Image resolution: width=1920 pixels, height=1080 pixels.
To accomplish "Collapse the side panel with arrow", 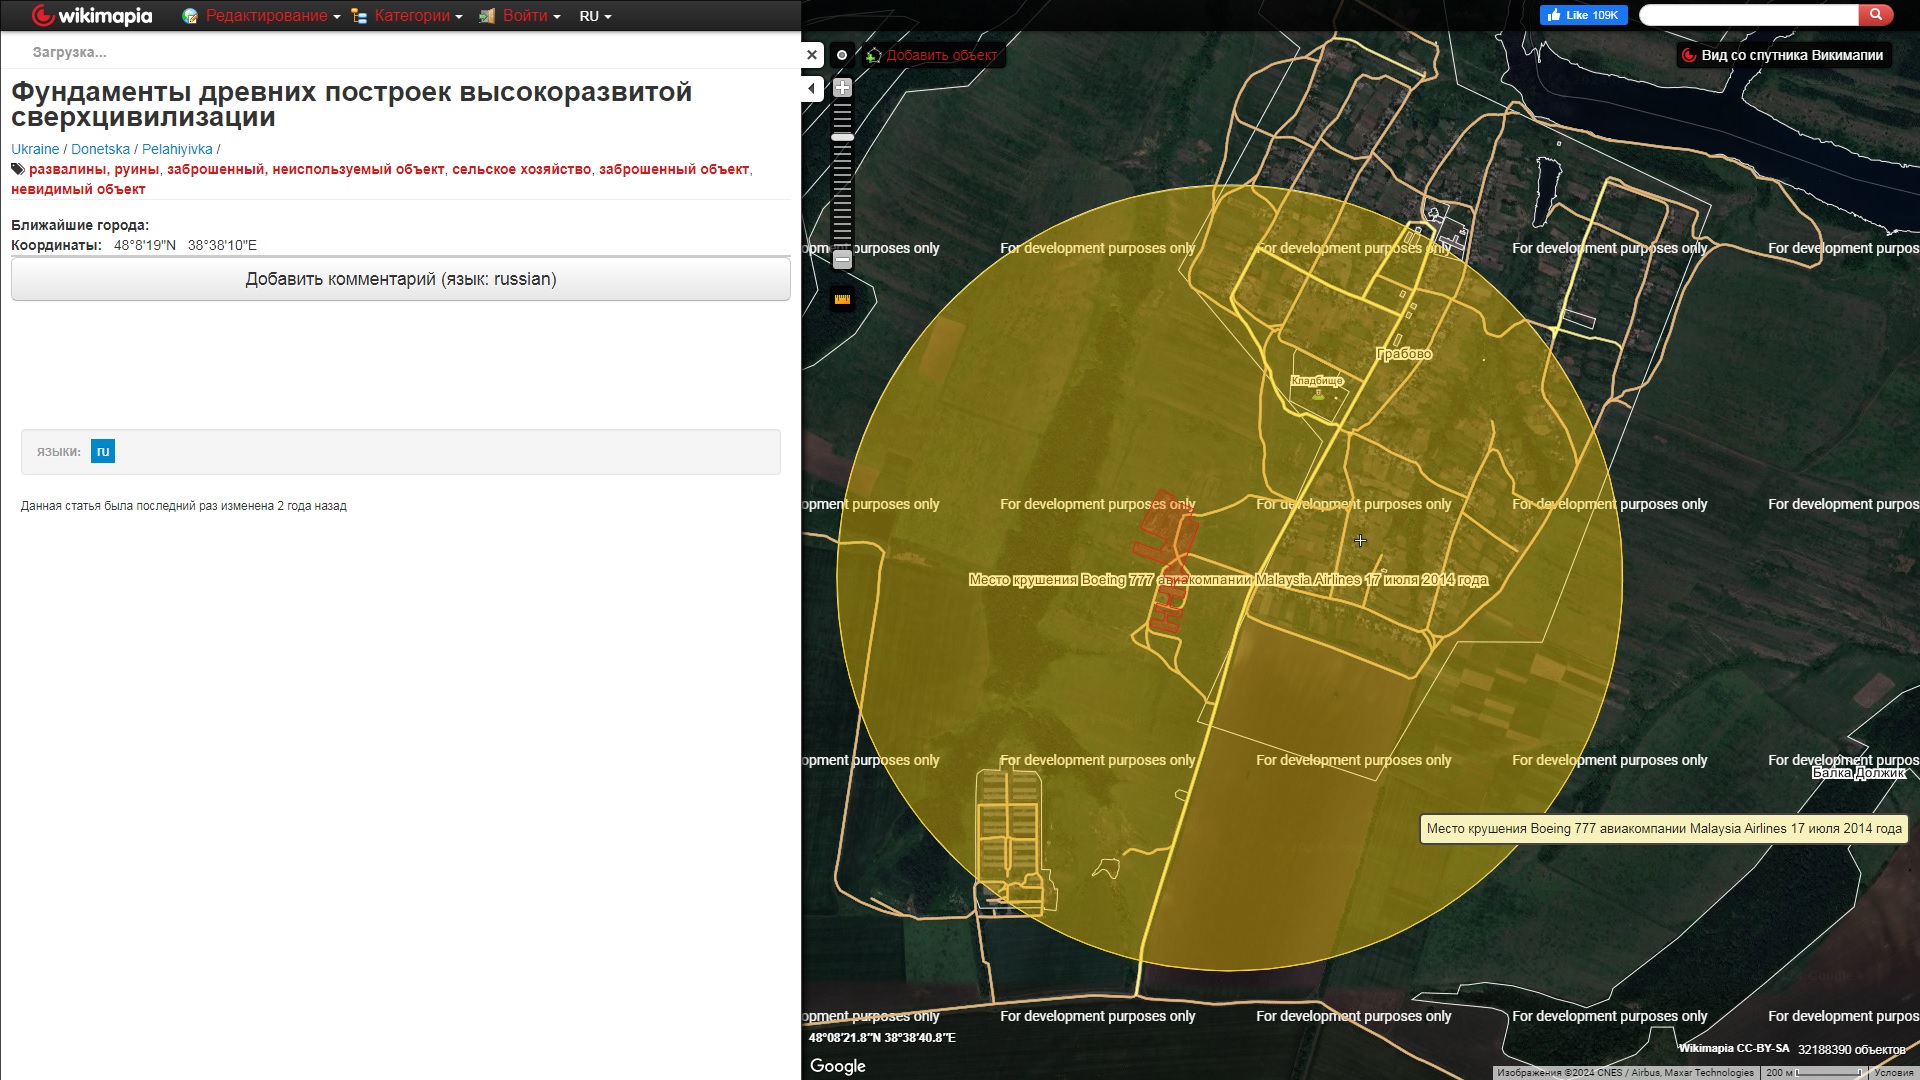I will tap(811, 89).
